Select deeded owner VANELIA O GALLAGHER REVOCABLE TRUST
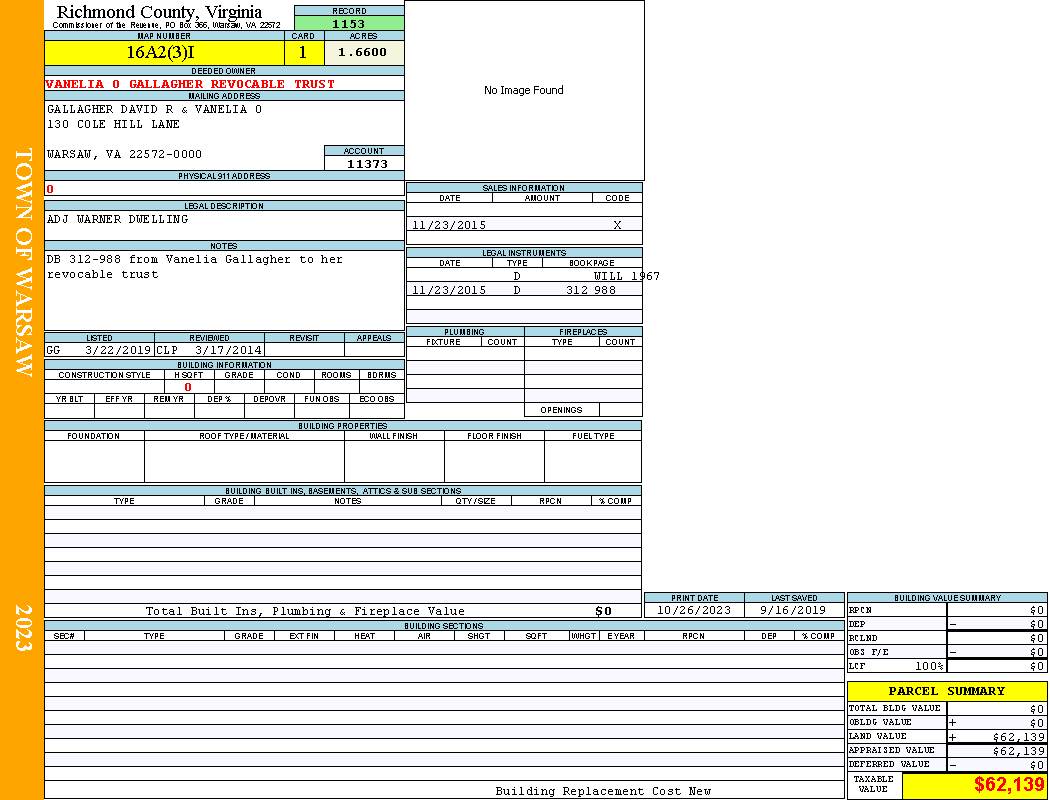The height and width of the screenshot is (800, 1050). [x=190, y=84]
